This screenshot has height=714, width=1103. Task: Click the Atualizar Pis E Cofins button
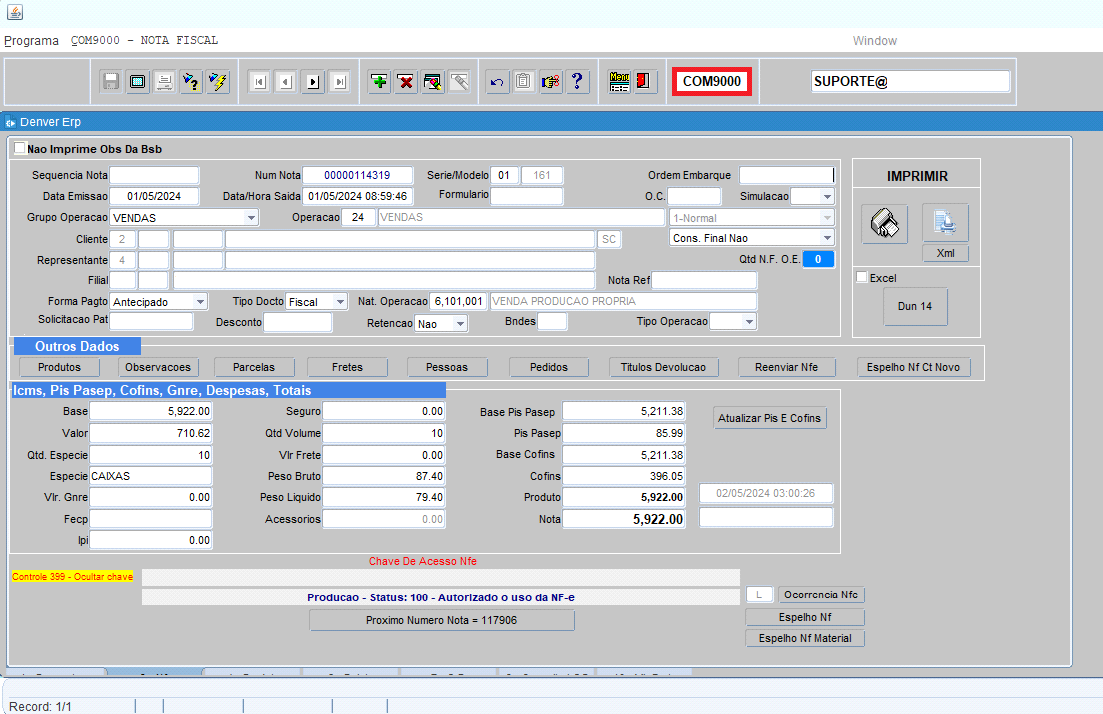770,418
